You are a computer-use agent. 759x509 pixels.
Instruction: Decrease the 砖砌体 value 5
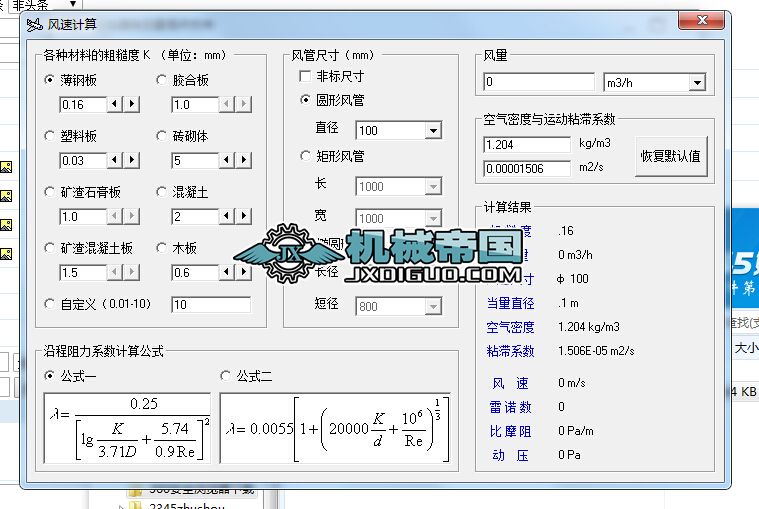(227, 160)
